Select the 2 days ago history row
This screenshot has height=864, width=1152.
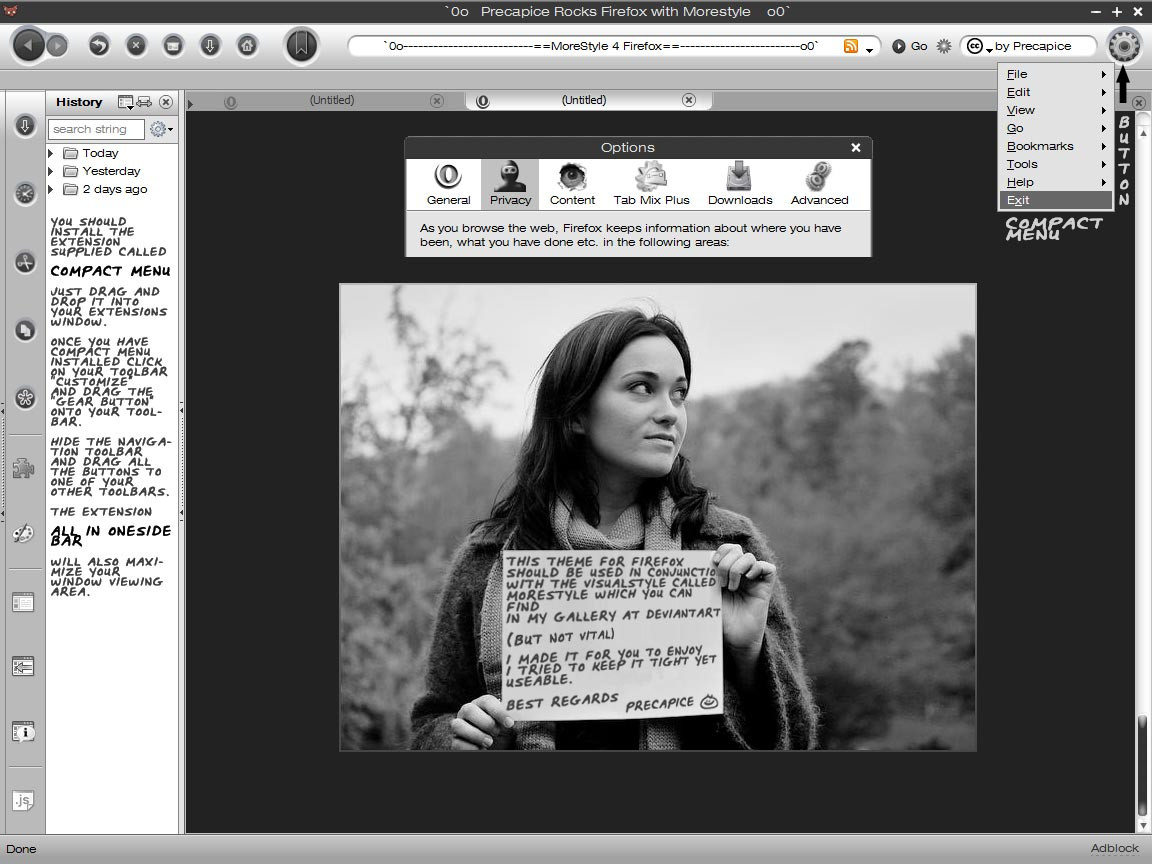(x=112, y=189)
